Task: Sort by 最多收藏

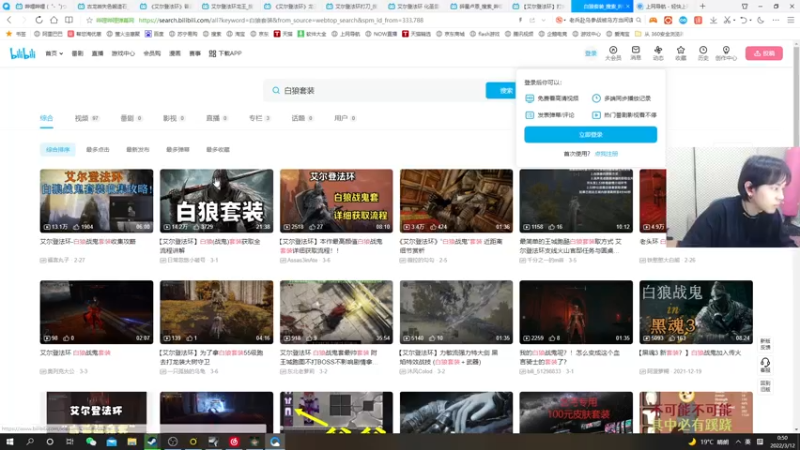Action: tap(218, 149)
